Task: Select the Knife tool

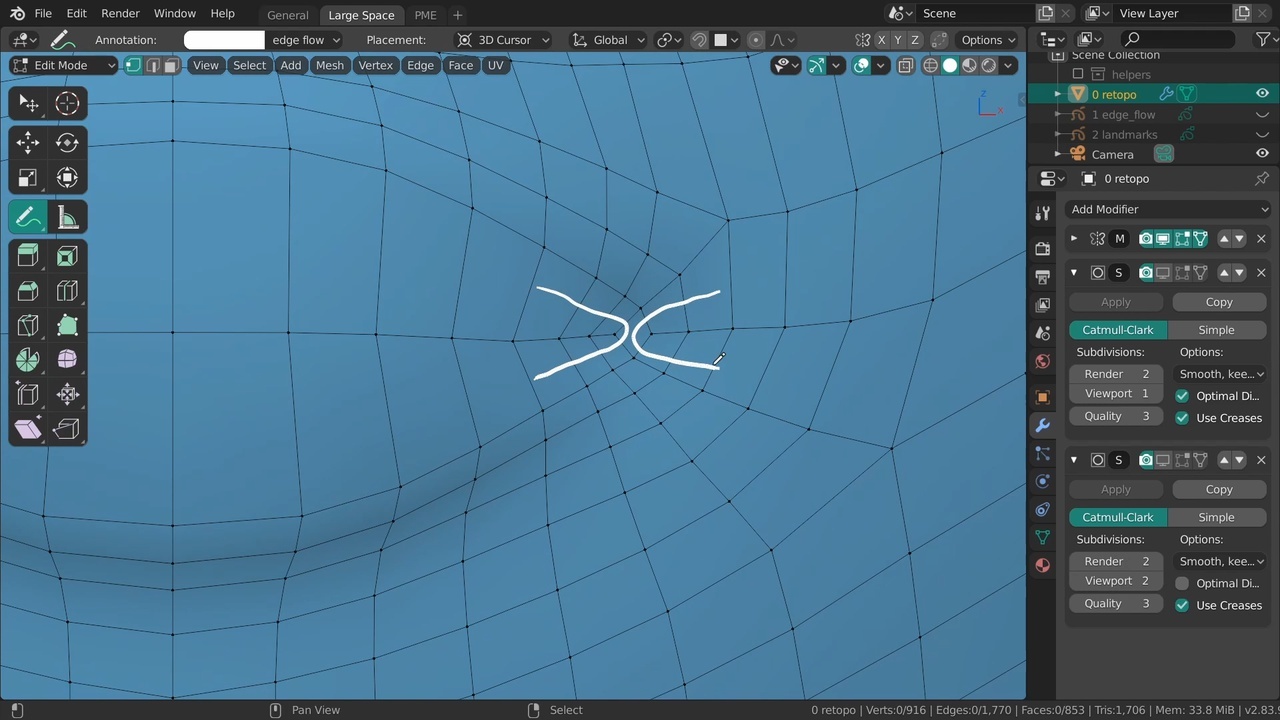Action: pos(28,325)
